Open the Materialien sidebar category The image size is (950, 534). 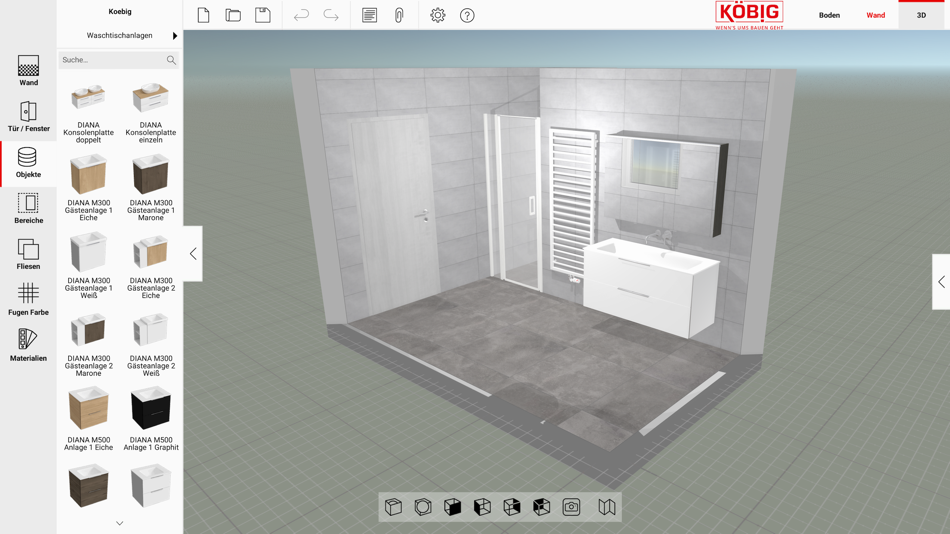pos(28,346)
